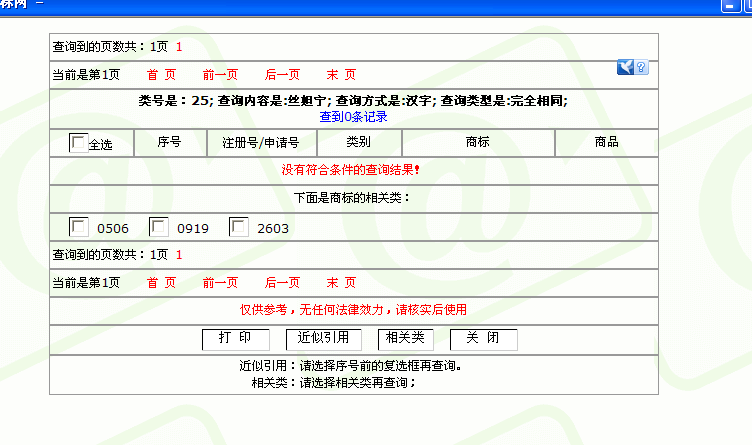This screenshot has height=445, width=752.
Task: Click the 近似引用 button
Action: tap(324, 340)
